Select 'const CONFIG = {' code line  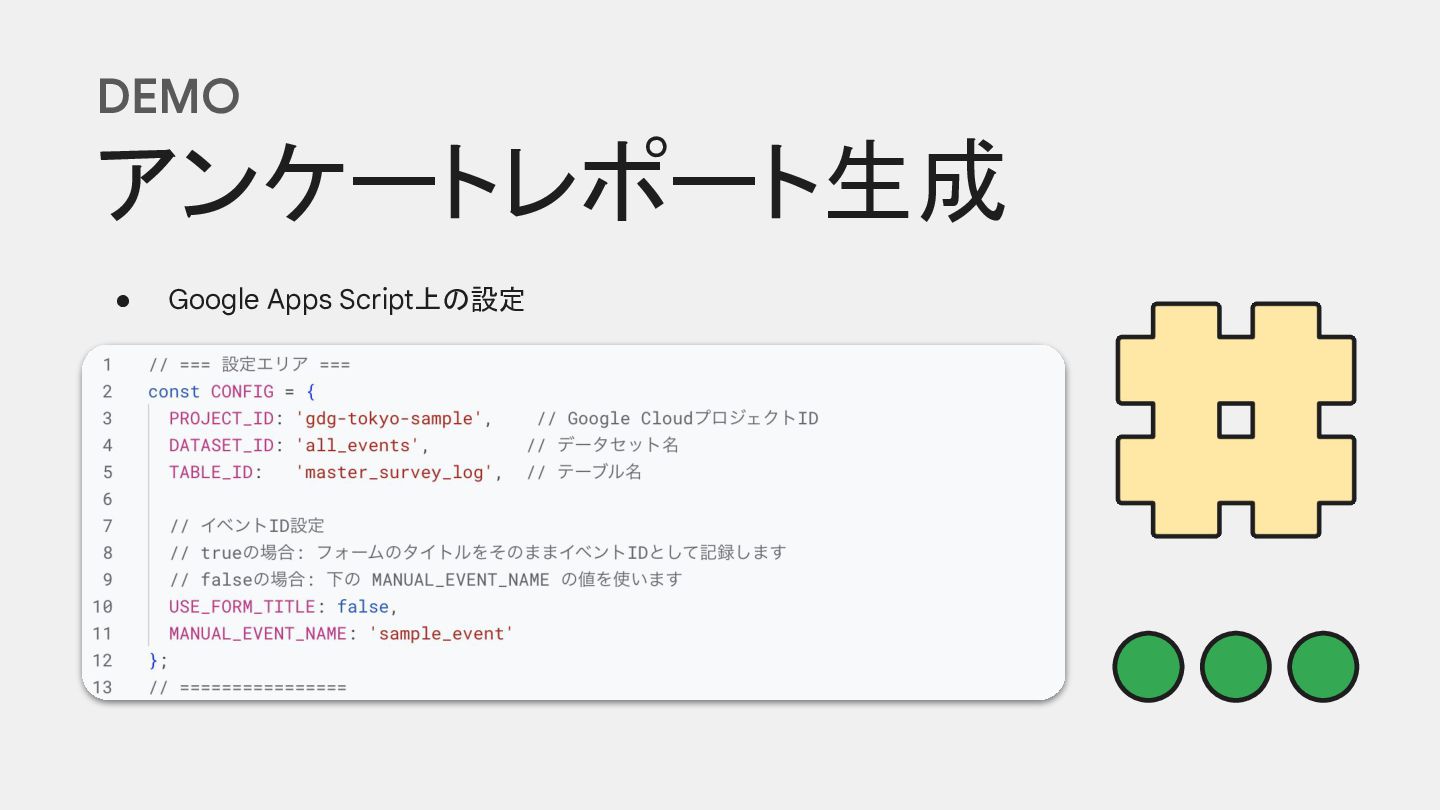[232, 392]
